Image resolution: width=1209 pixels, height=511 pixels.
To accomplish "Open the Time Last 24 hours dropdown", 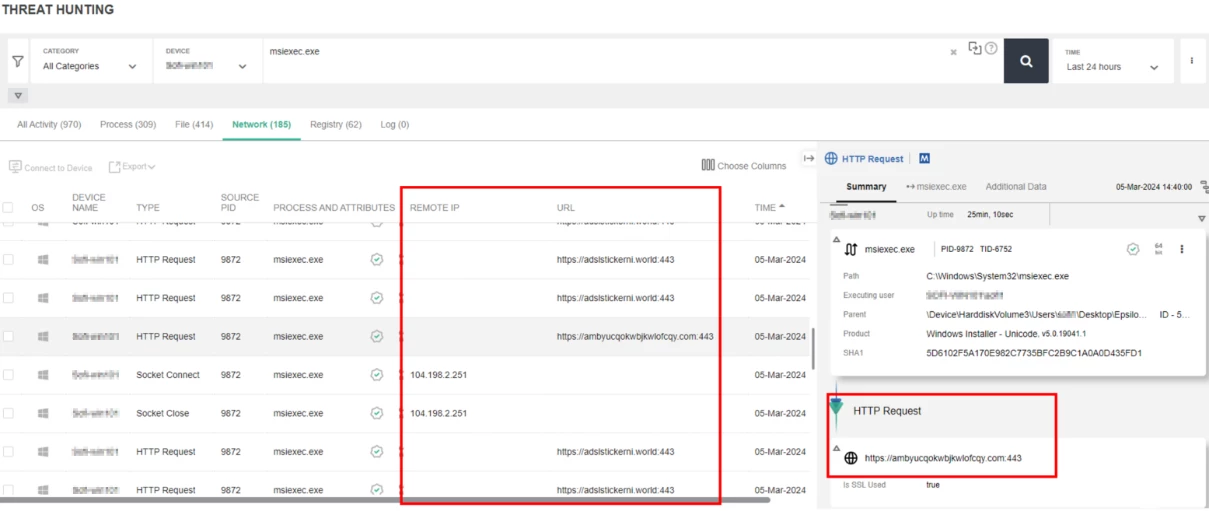I will point(1113,61).
